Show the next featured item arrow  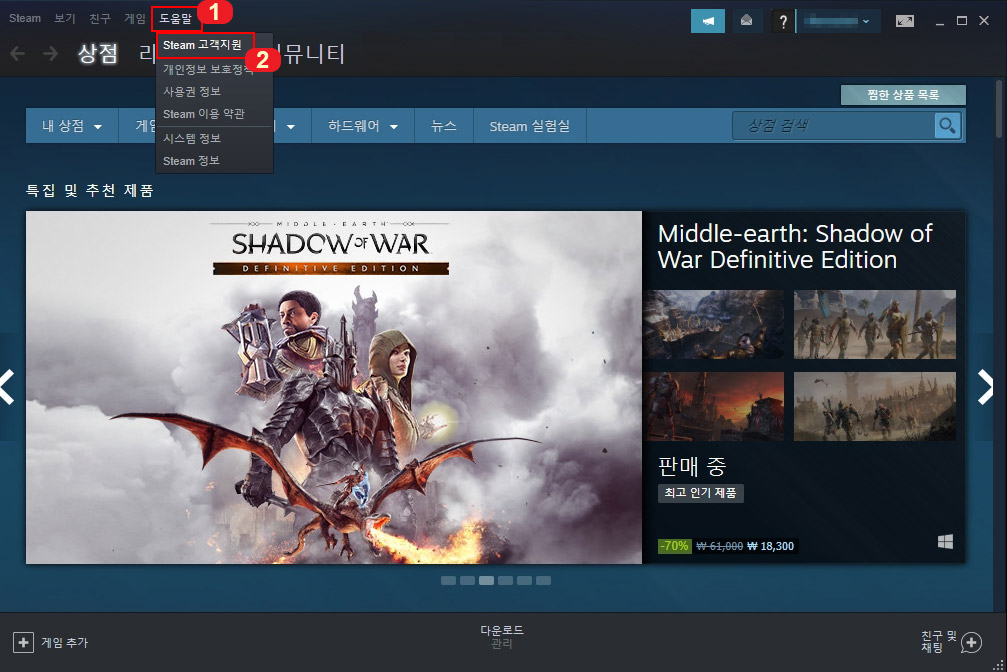click(x=985, y=387)
